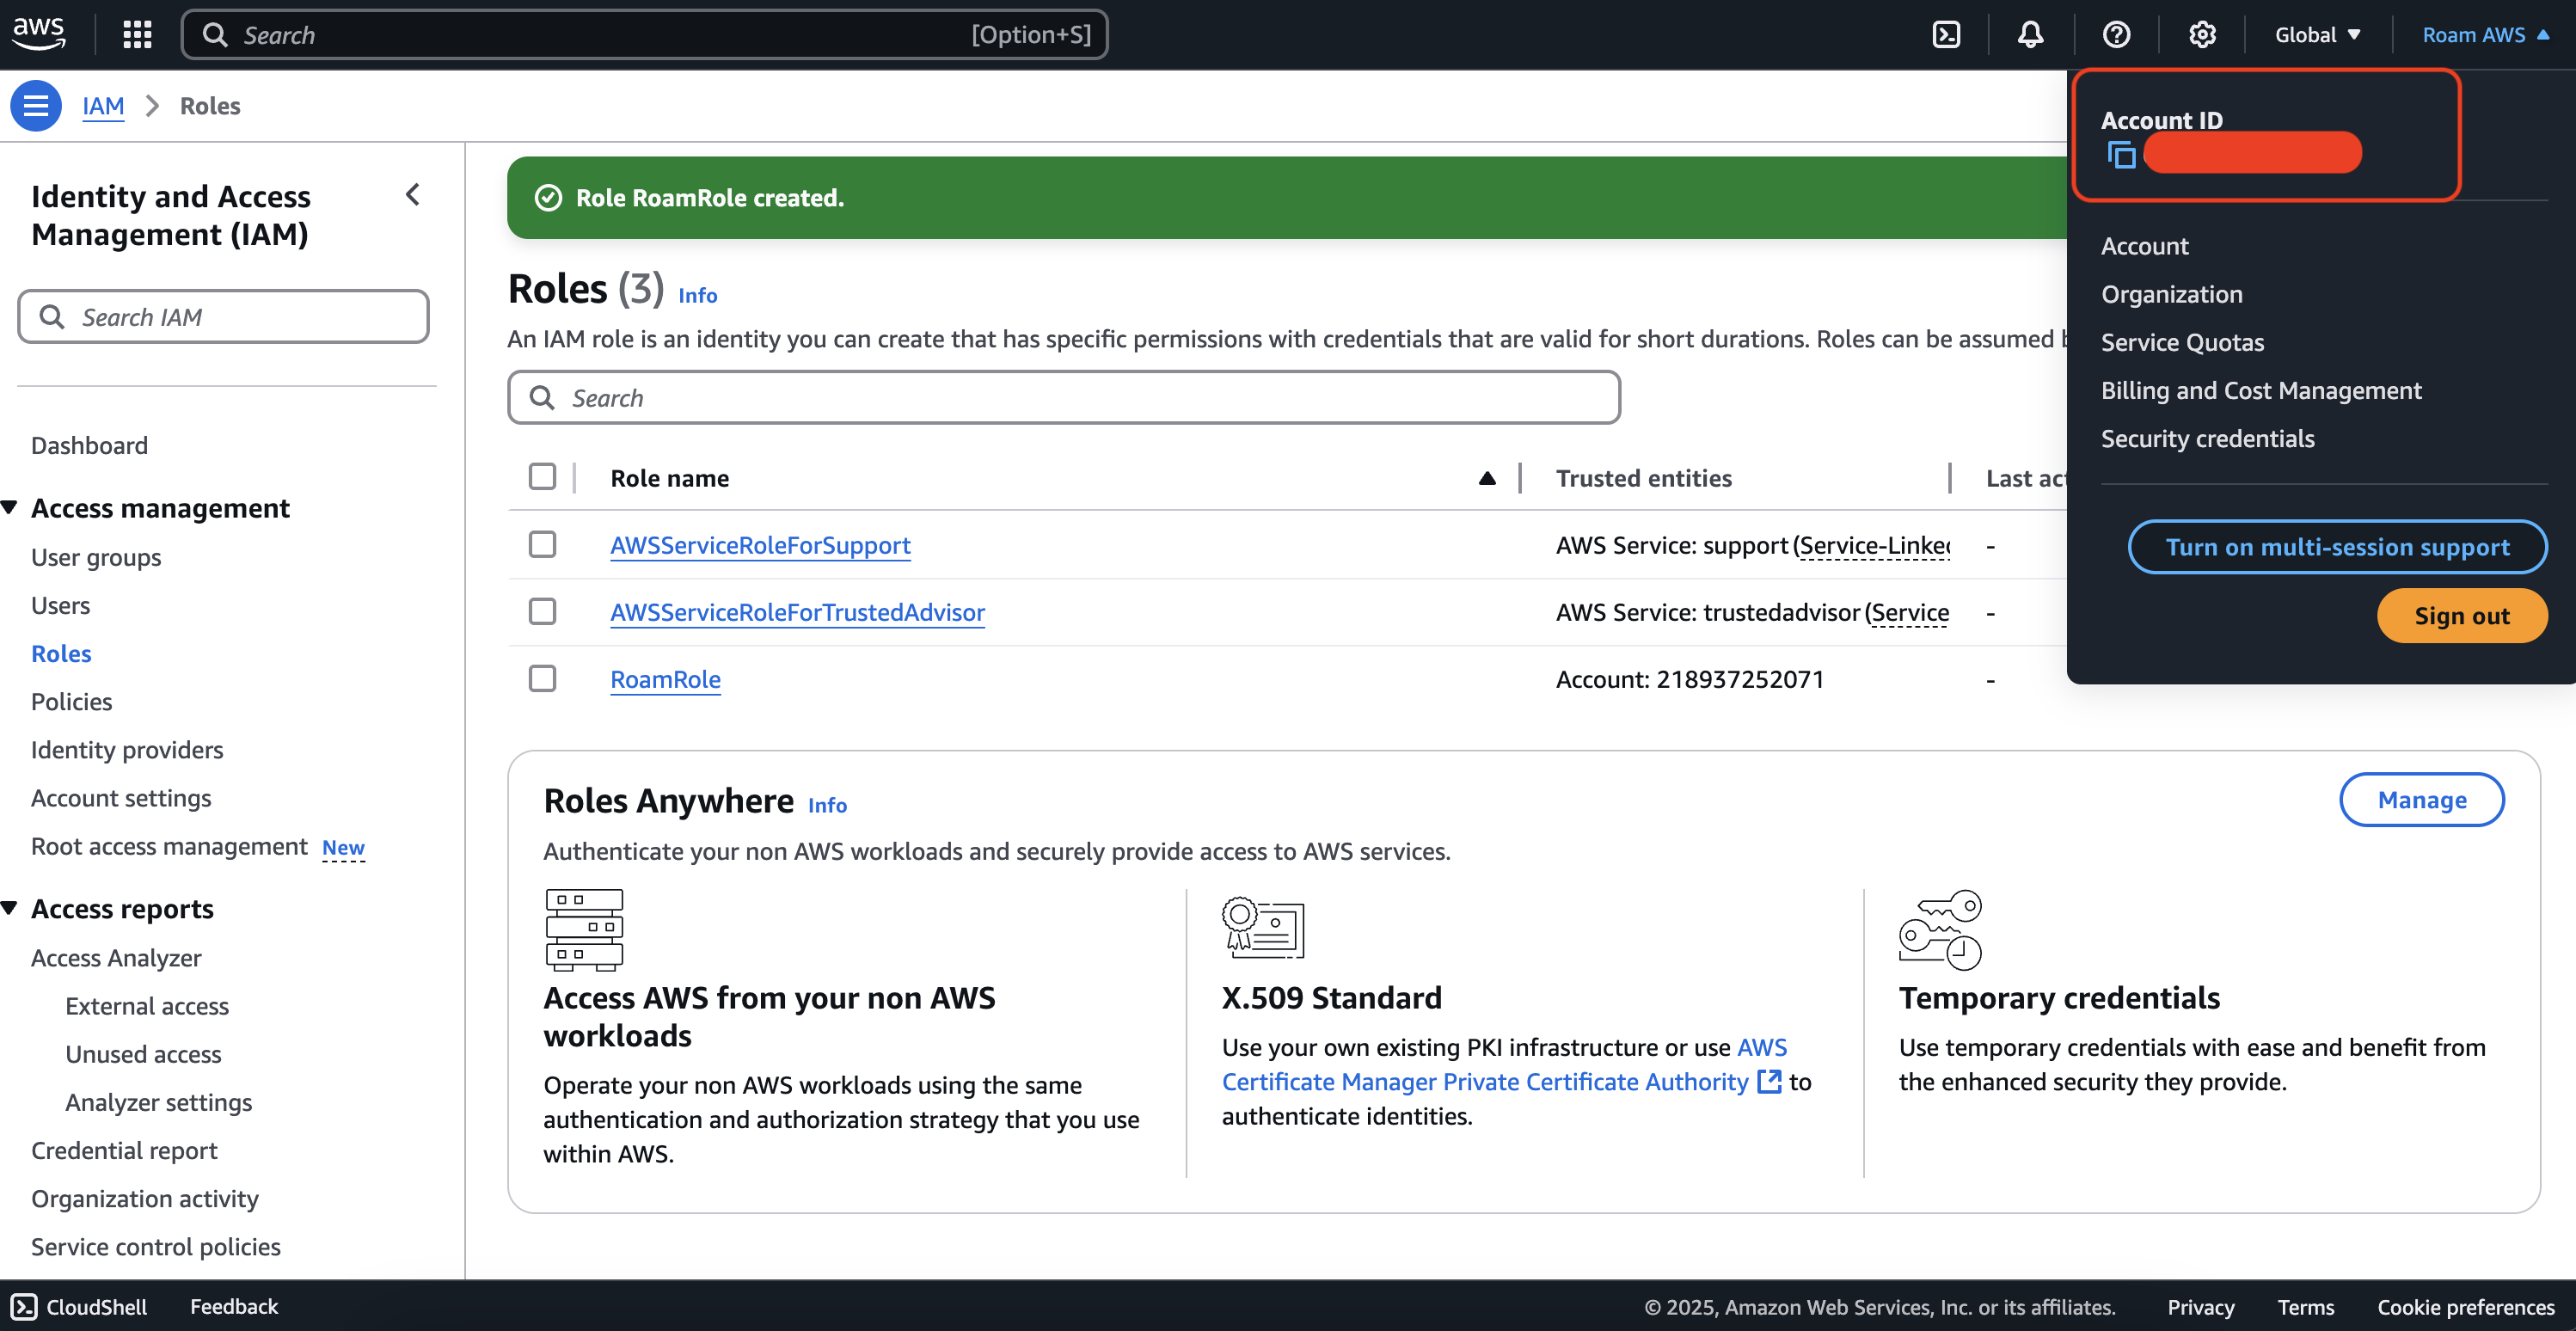Focus the Search IAM field
Image resolution: width=2576 pixels, height=1331 pixels.
pyautogui.click(x=224, y=317)
